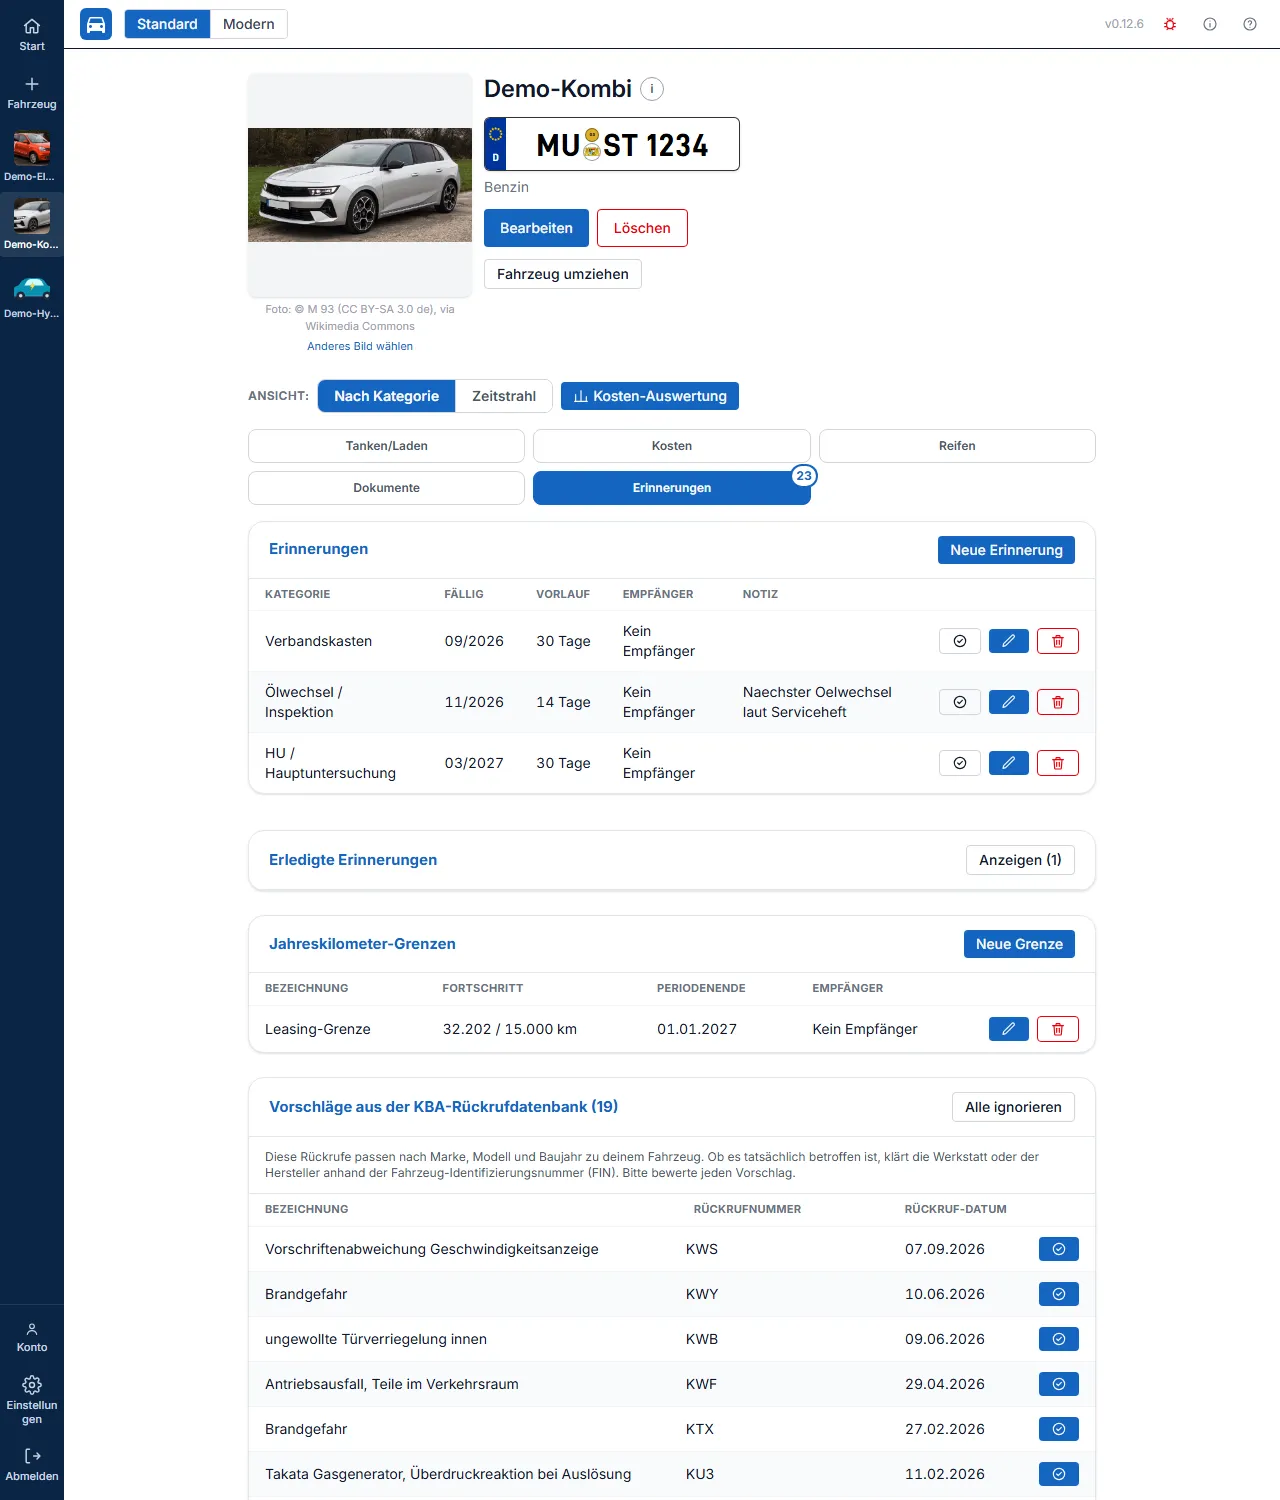Edit the Verbandskasten reminder with pencil icon
Screen dimensions: 1280x1500
1009,641
